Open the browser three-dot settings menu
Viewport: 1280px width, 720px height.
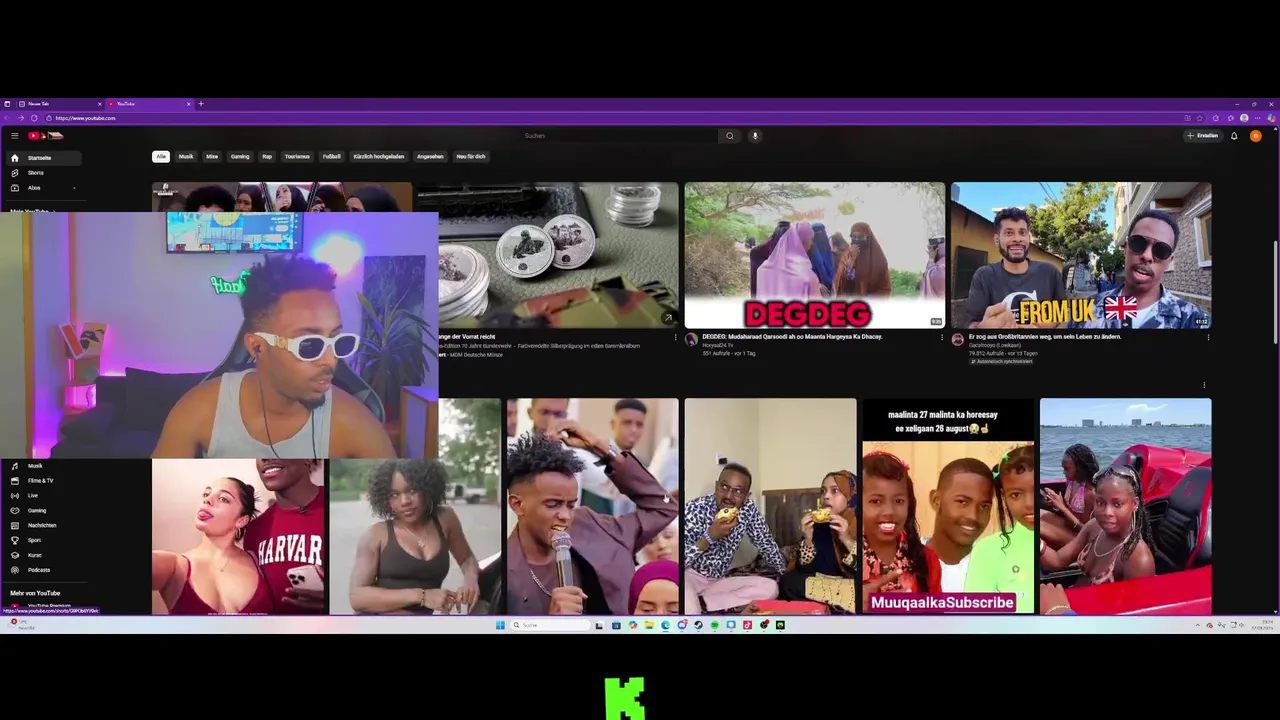point(1258,118)
